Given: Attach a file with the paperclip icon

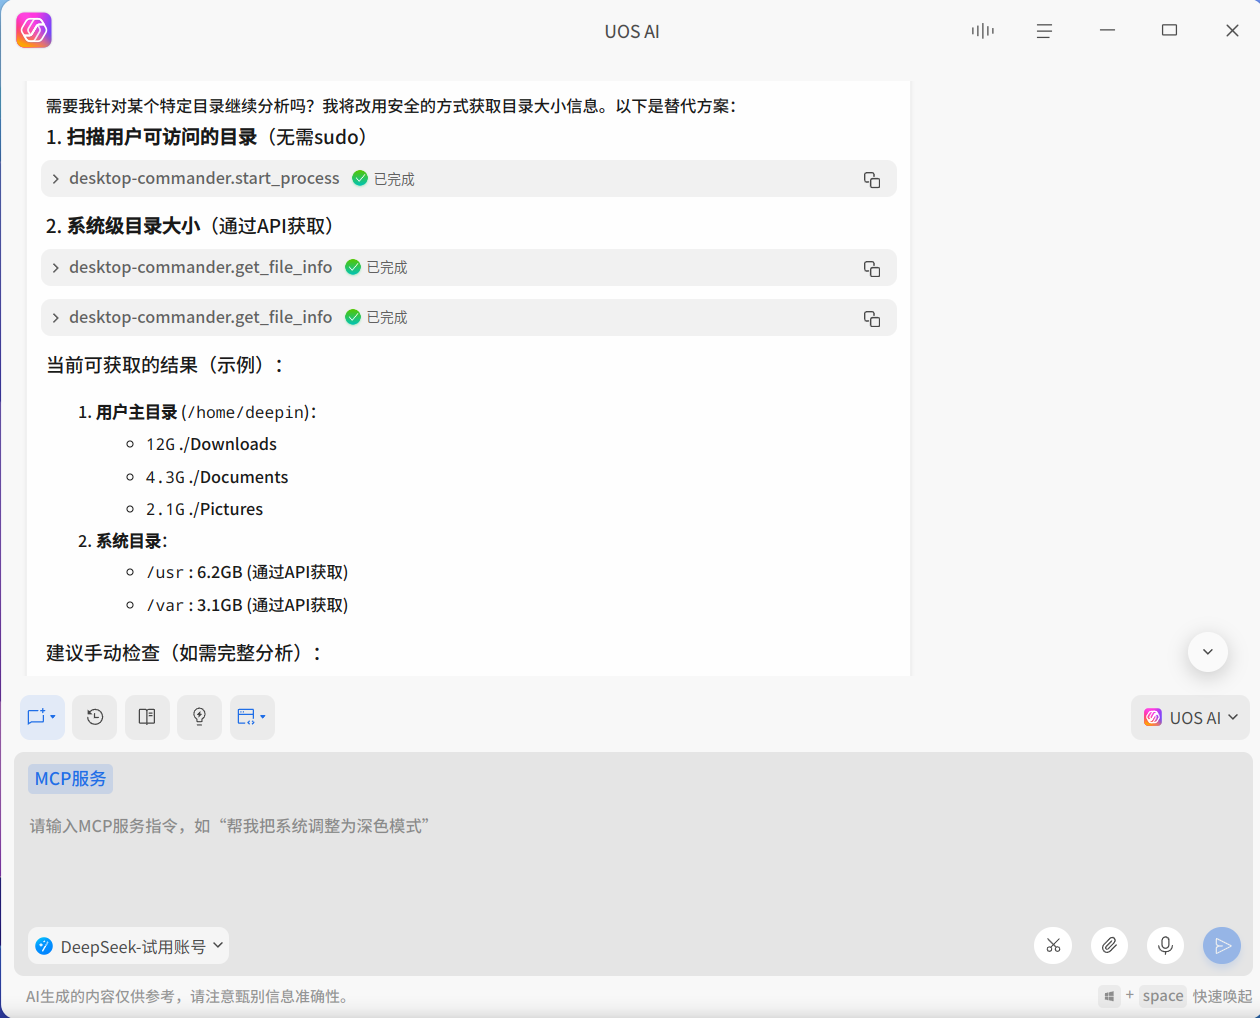Looking at the screenshot, I should click(1109, 945).
